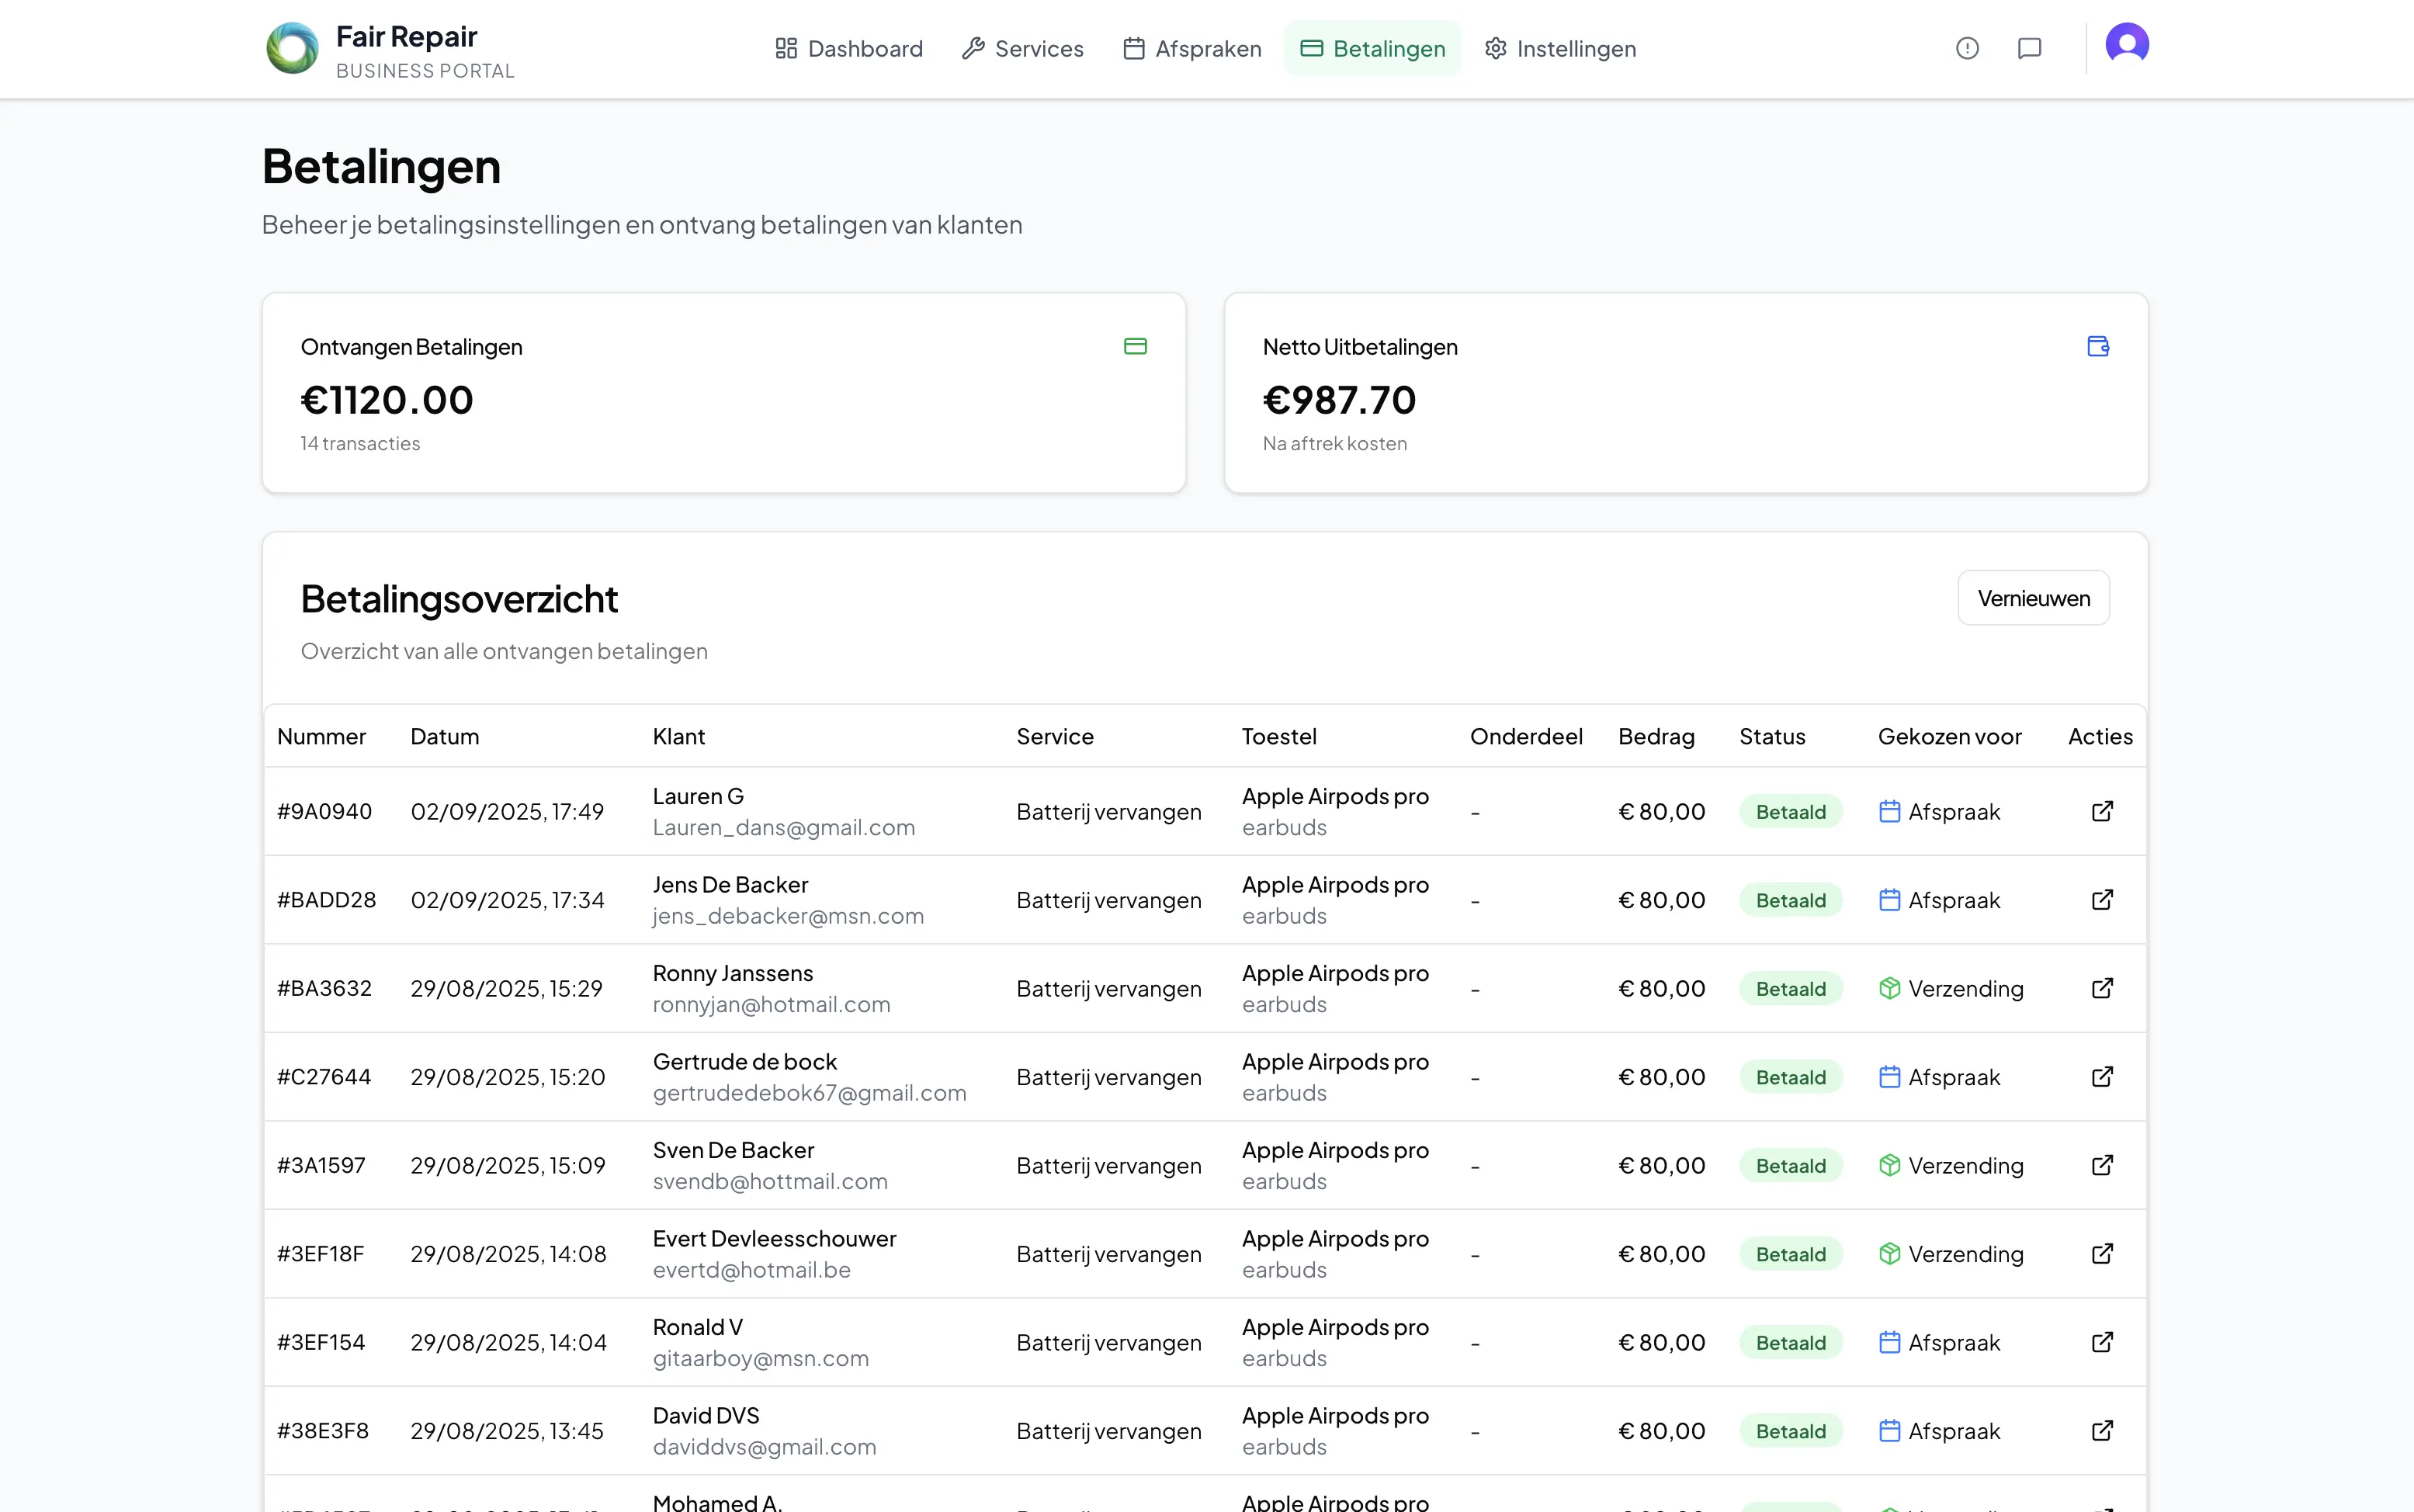The image size is (2414, 1512).
Task: Email Lauren G via her address link
Action: [x=784, y=827]
